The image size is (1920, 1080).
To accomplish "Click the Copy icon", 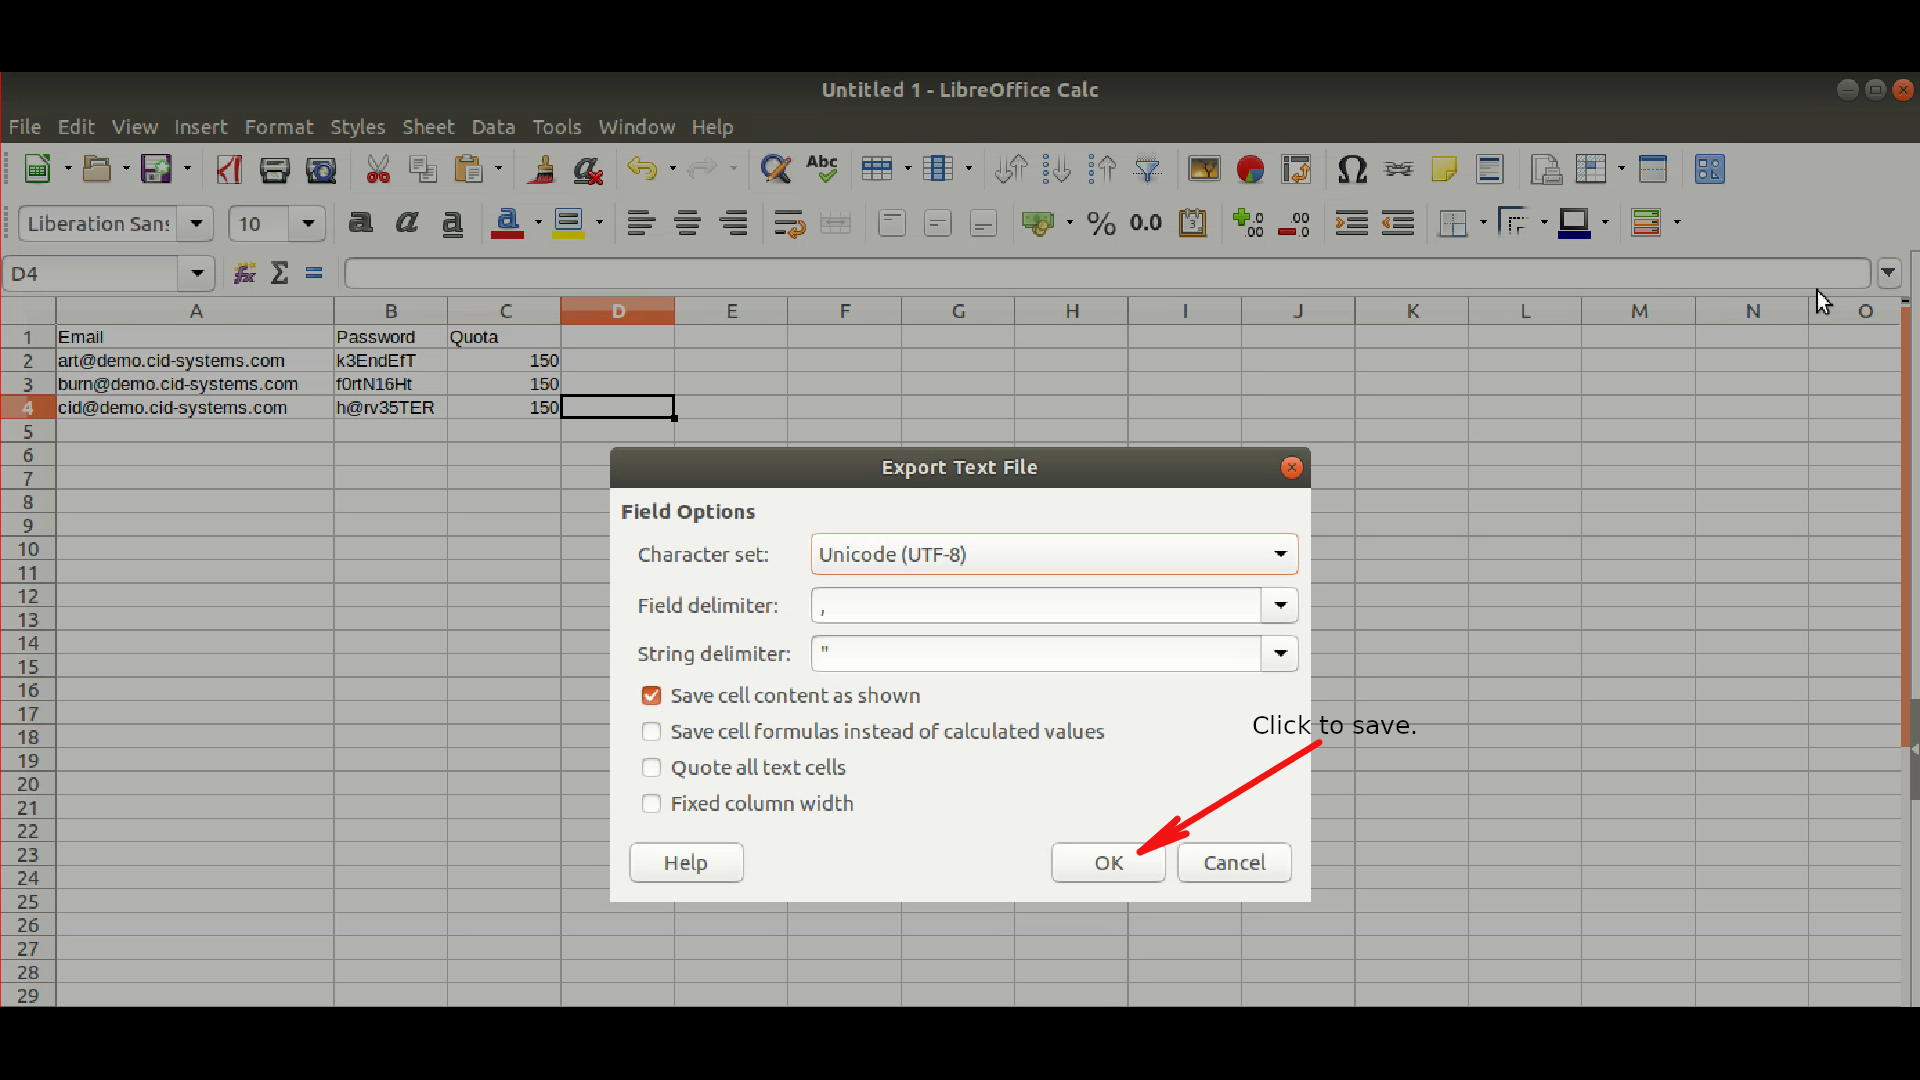I will coord(423,169).
